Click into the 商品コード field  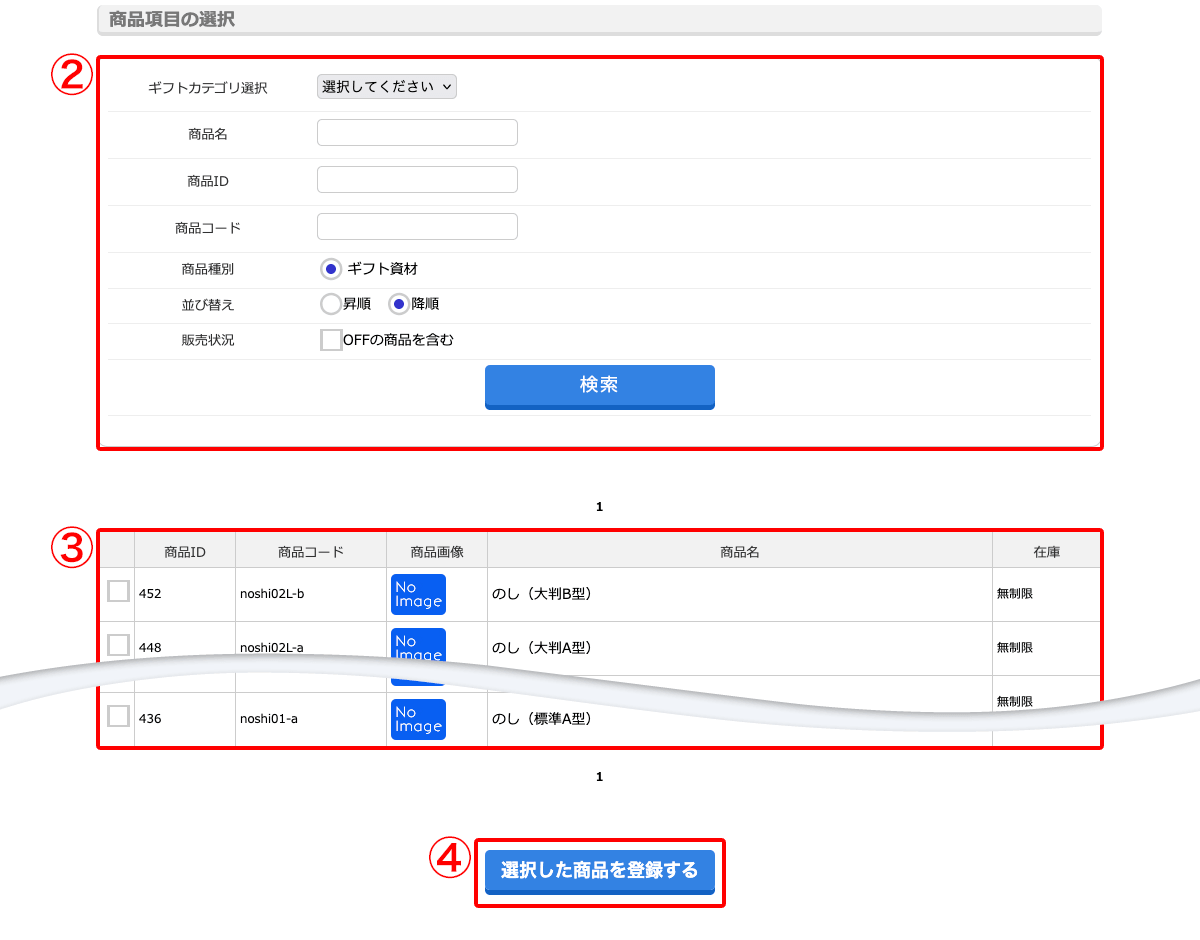click(x=417, y=227)
